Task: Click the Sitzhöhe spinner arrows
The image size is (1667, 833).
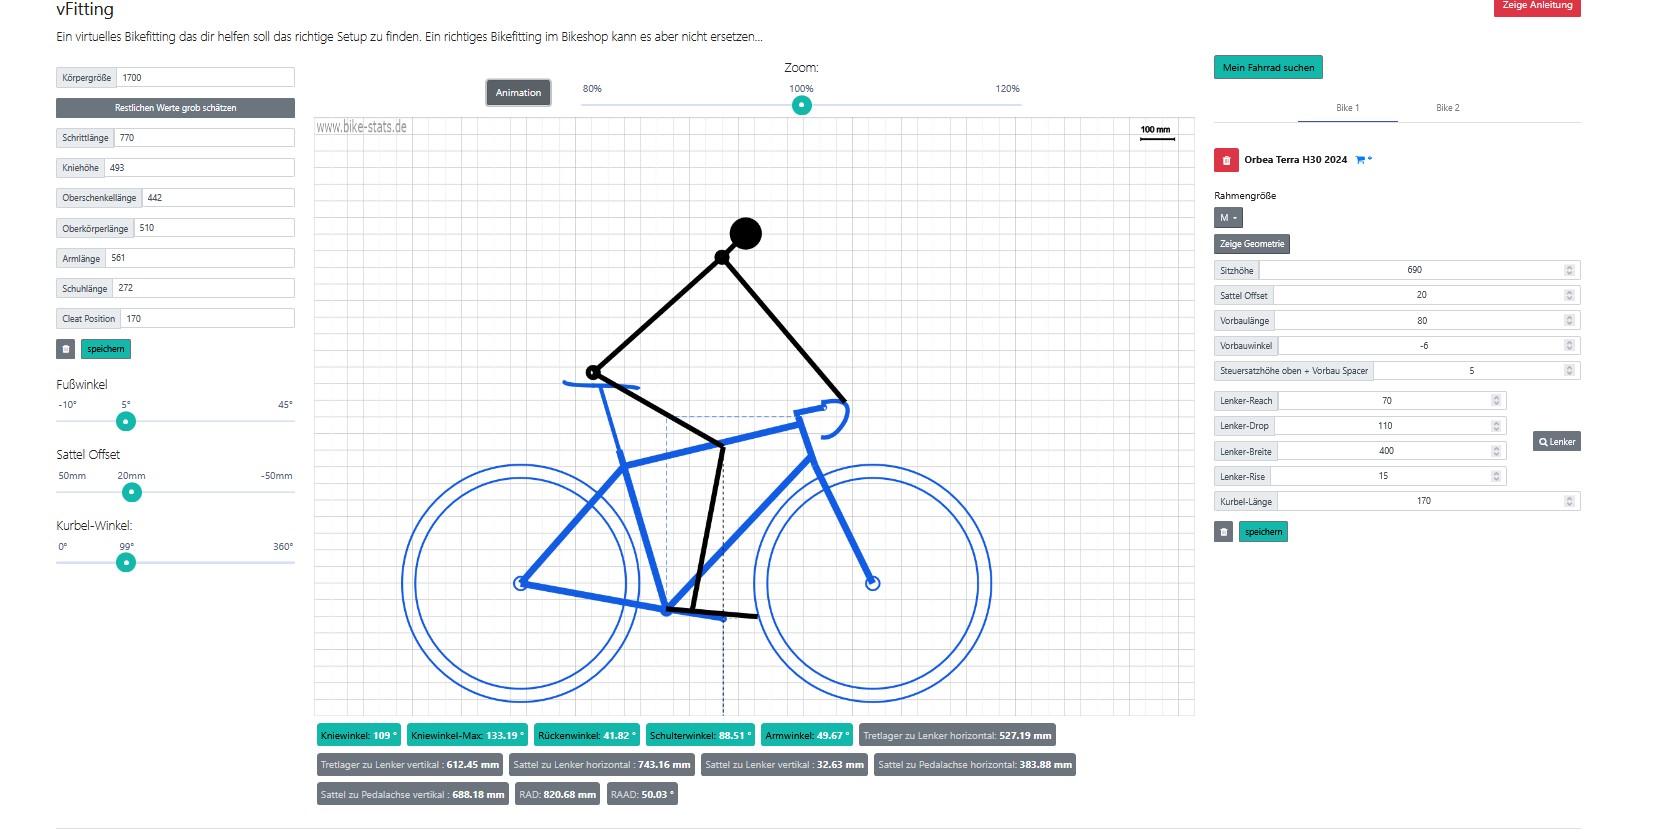Action: 1569,270
